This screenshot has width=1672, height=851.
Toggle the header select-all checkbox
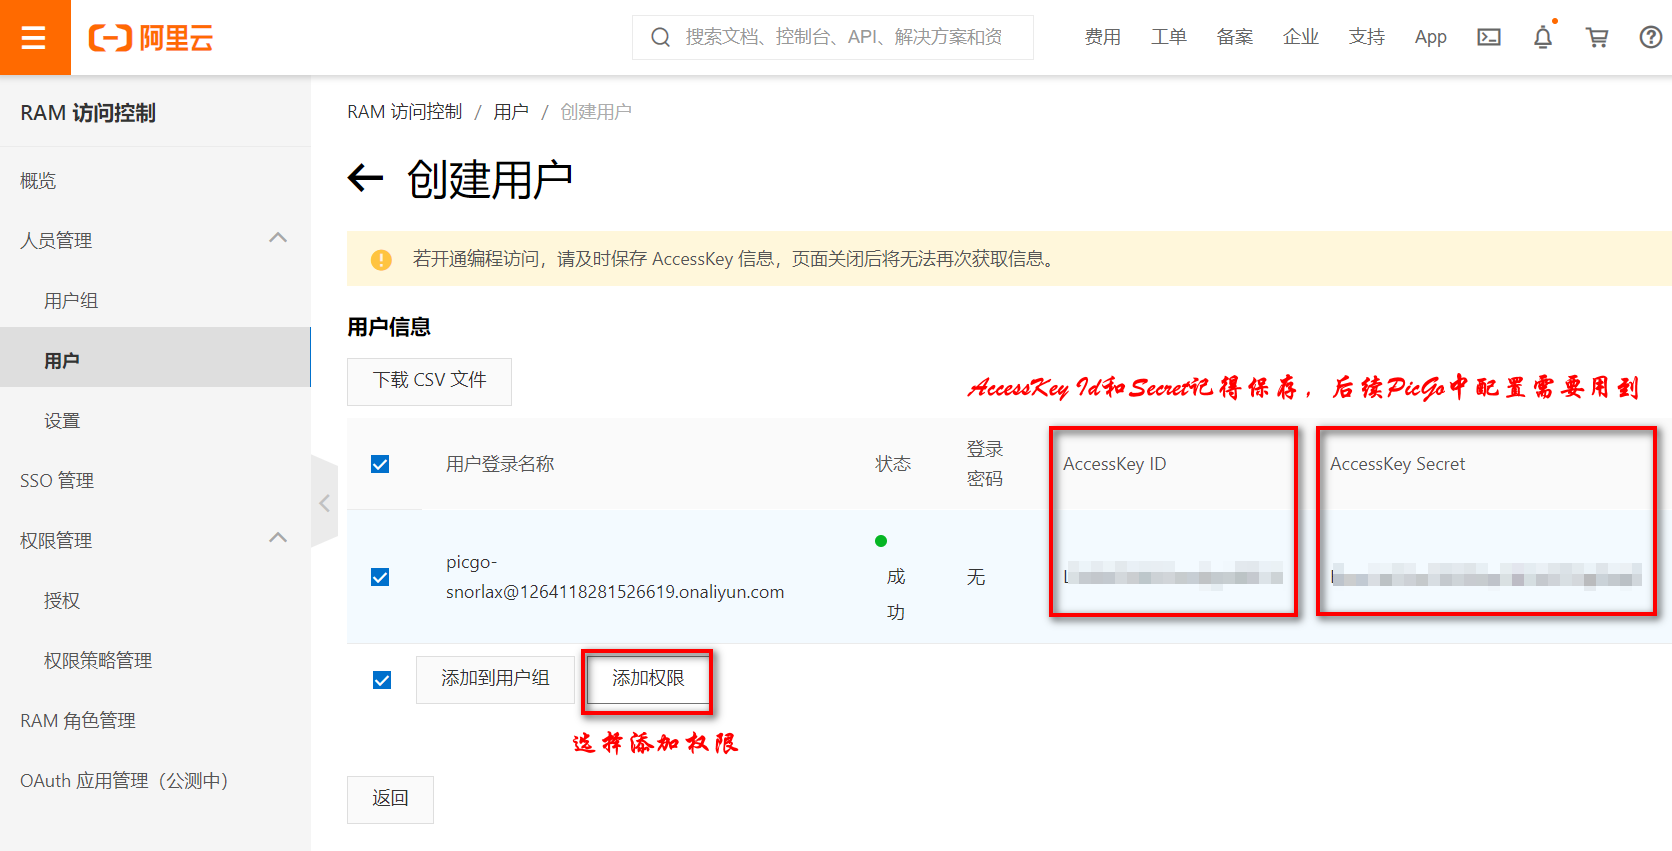[380, 464]
